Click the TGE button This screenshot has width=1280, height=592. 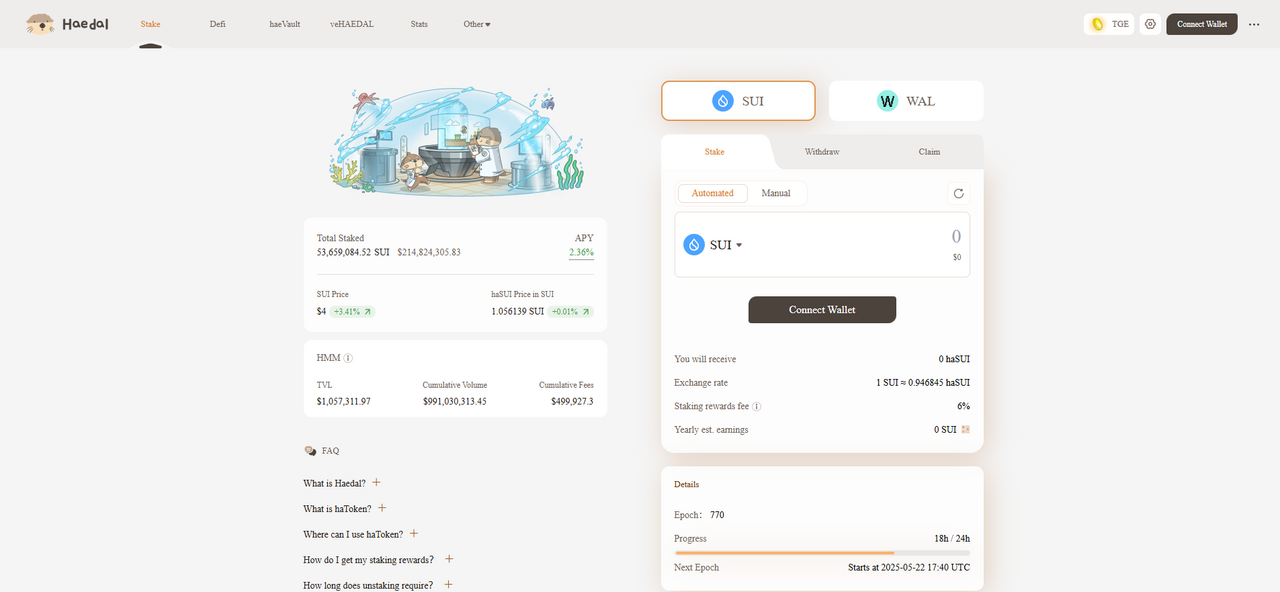(1109, 24)
